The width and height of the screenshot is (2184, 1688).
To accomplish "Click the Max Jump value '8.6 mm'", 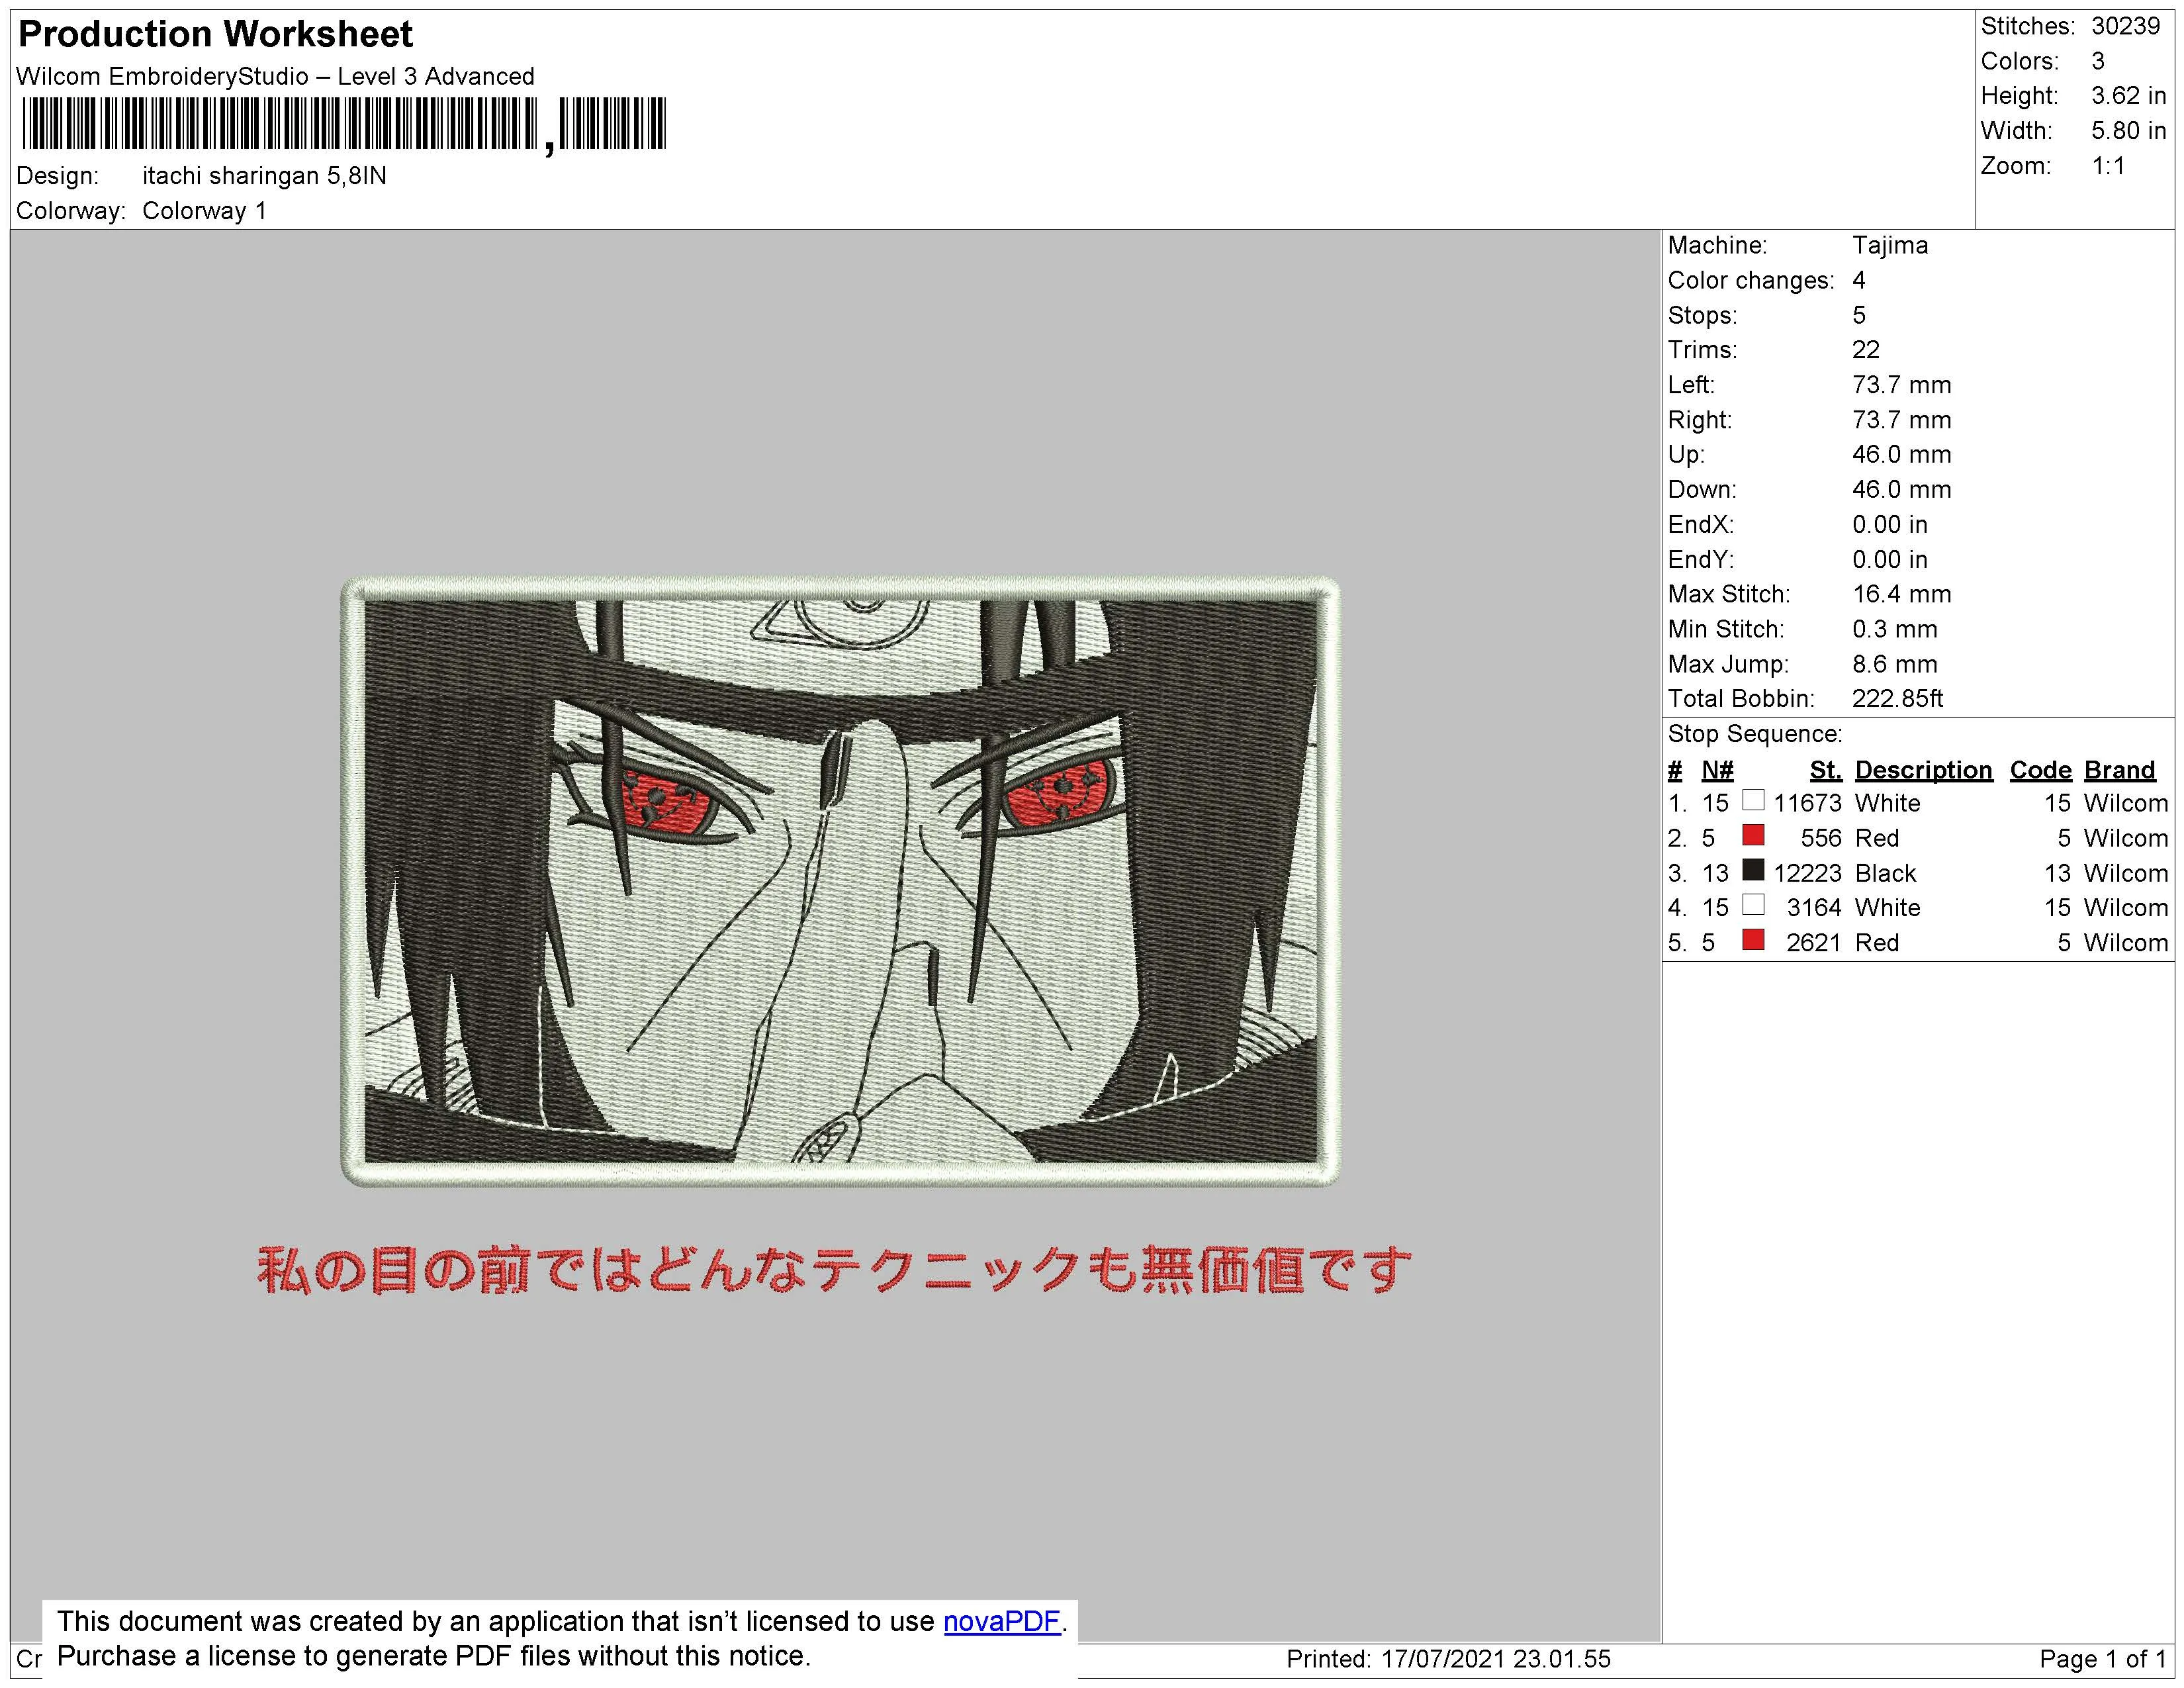I will click(1895, 664).
